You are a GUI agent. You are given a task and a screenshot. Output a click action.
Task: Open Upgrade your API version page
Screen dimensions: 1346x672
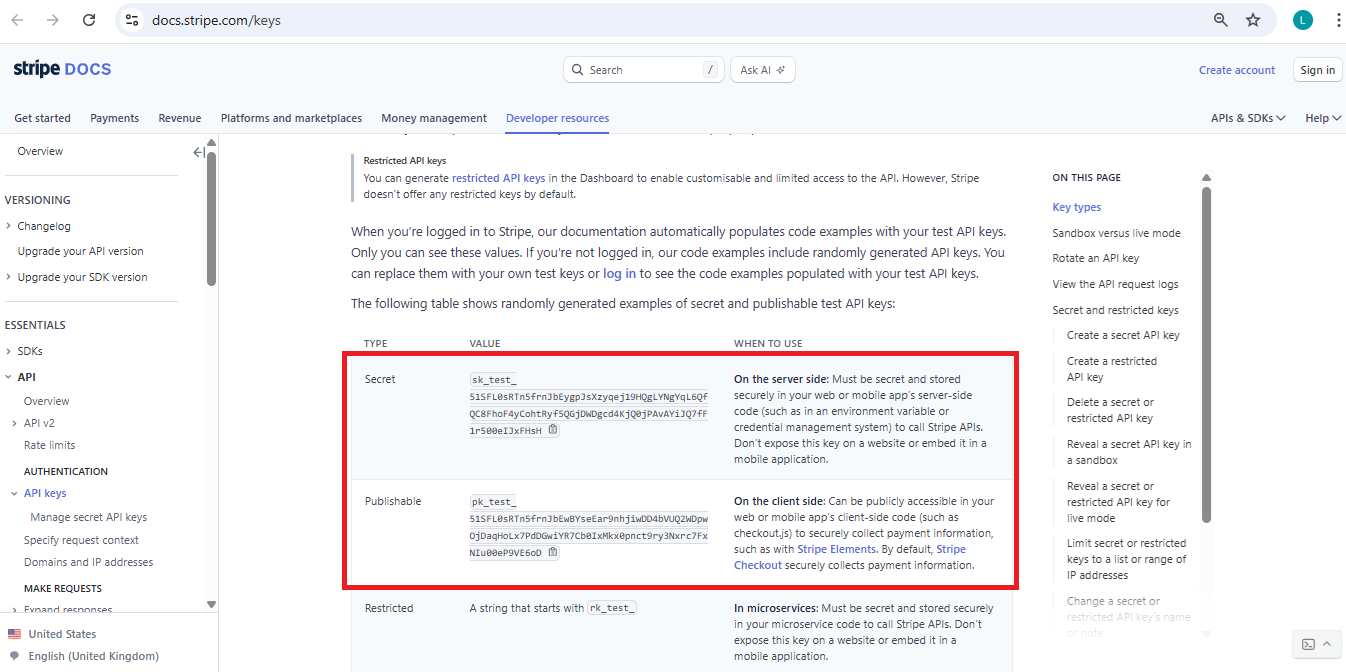(80, 251)
